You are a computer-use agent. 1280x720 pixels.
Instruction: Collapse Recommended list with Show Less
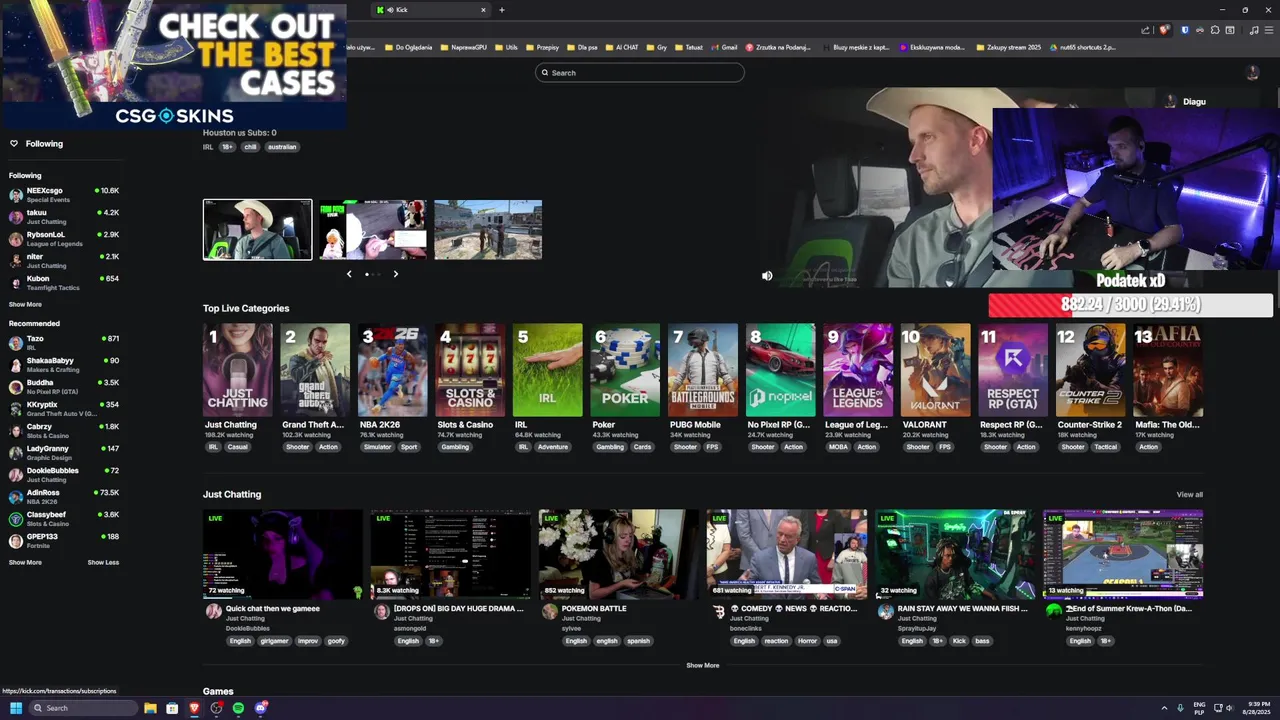click(103, 562)
